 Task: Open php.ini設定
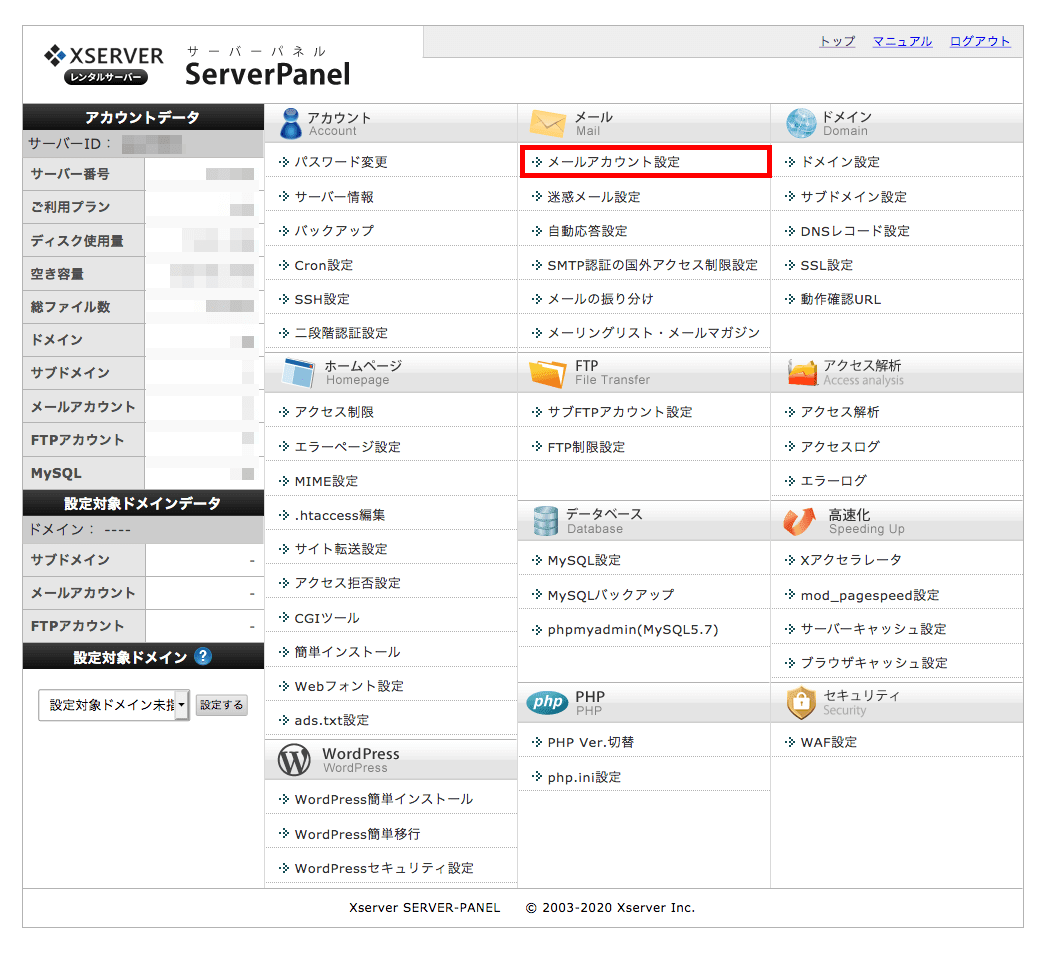coord(584,777)
